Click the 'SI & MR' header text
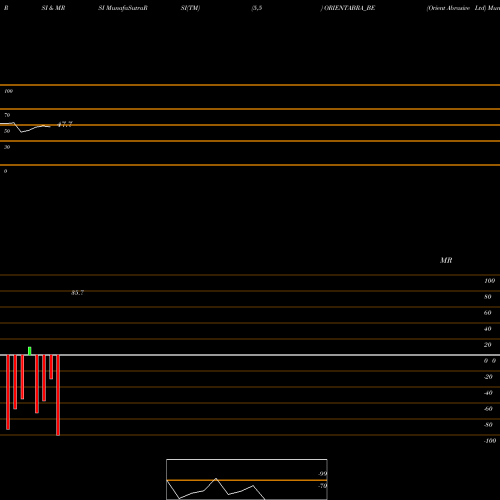Screen dimensions: 500x500 (53, 8)
